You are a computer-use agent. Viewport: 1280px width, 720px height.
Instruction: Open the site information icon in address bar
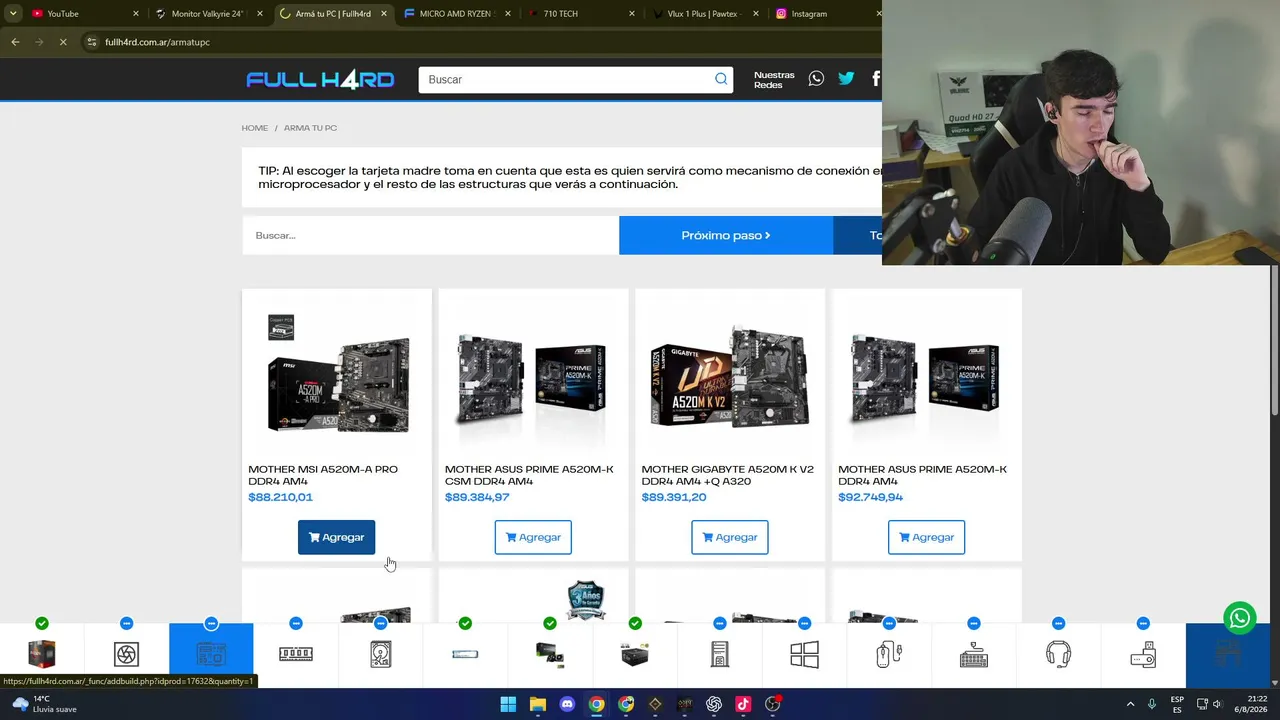pyautogui.click(x=91, y=42)
